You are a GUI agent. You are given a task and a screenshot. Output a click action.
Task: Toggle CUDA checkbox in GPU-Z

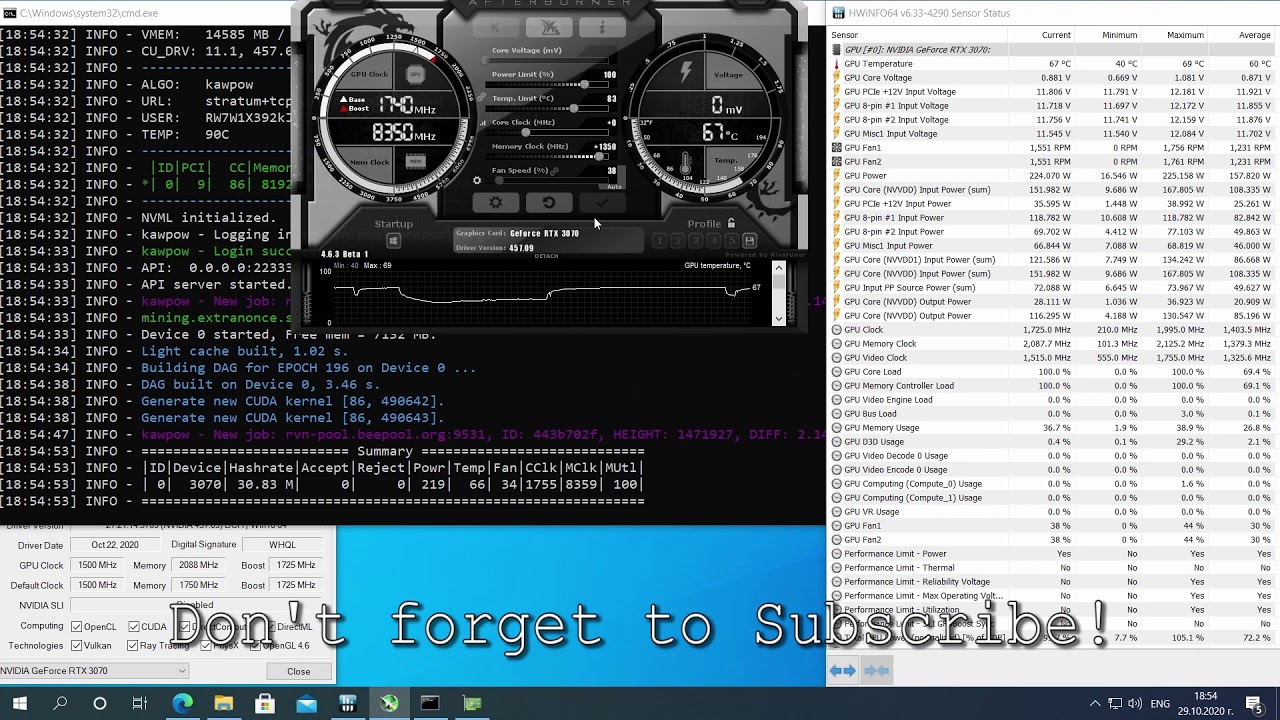tap(133, 627)
